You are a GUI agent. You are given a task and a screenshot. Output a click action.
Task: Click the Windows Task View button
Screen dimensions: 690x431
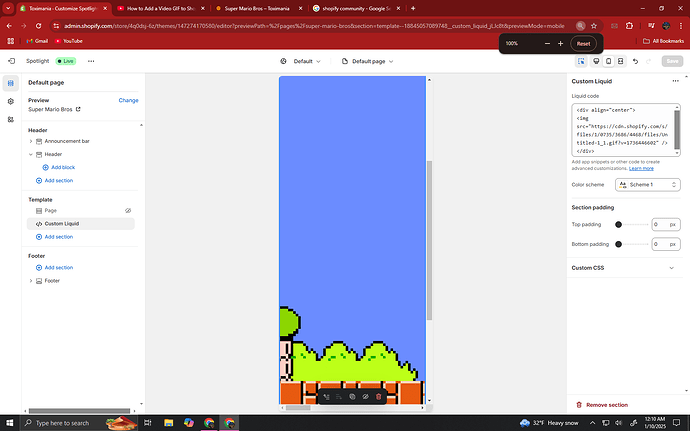(148, 423)
